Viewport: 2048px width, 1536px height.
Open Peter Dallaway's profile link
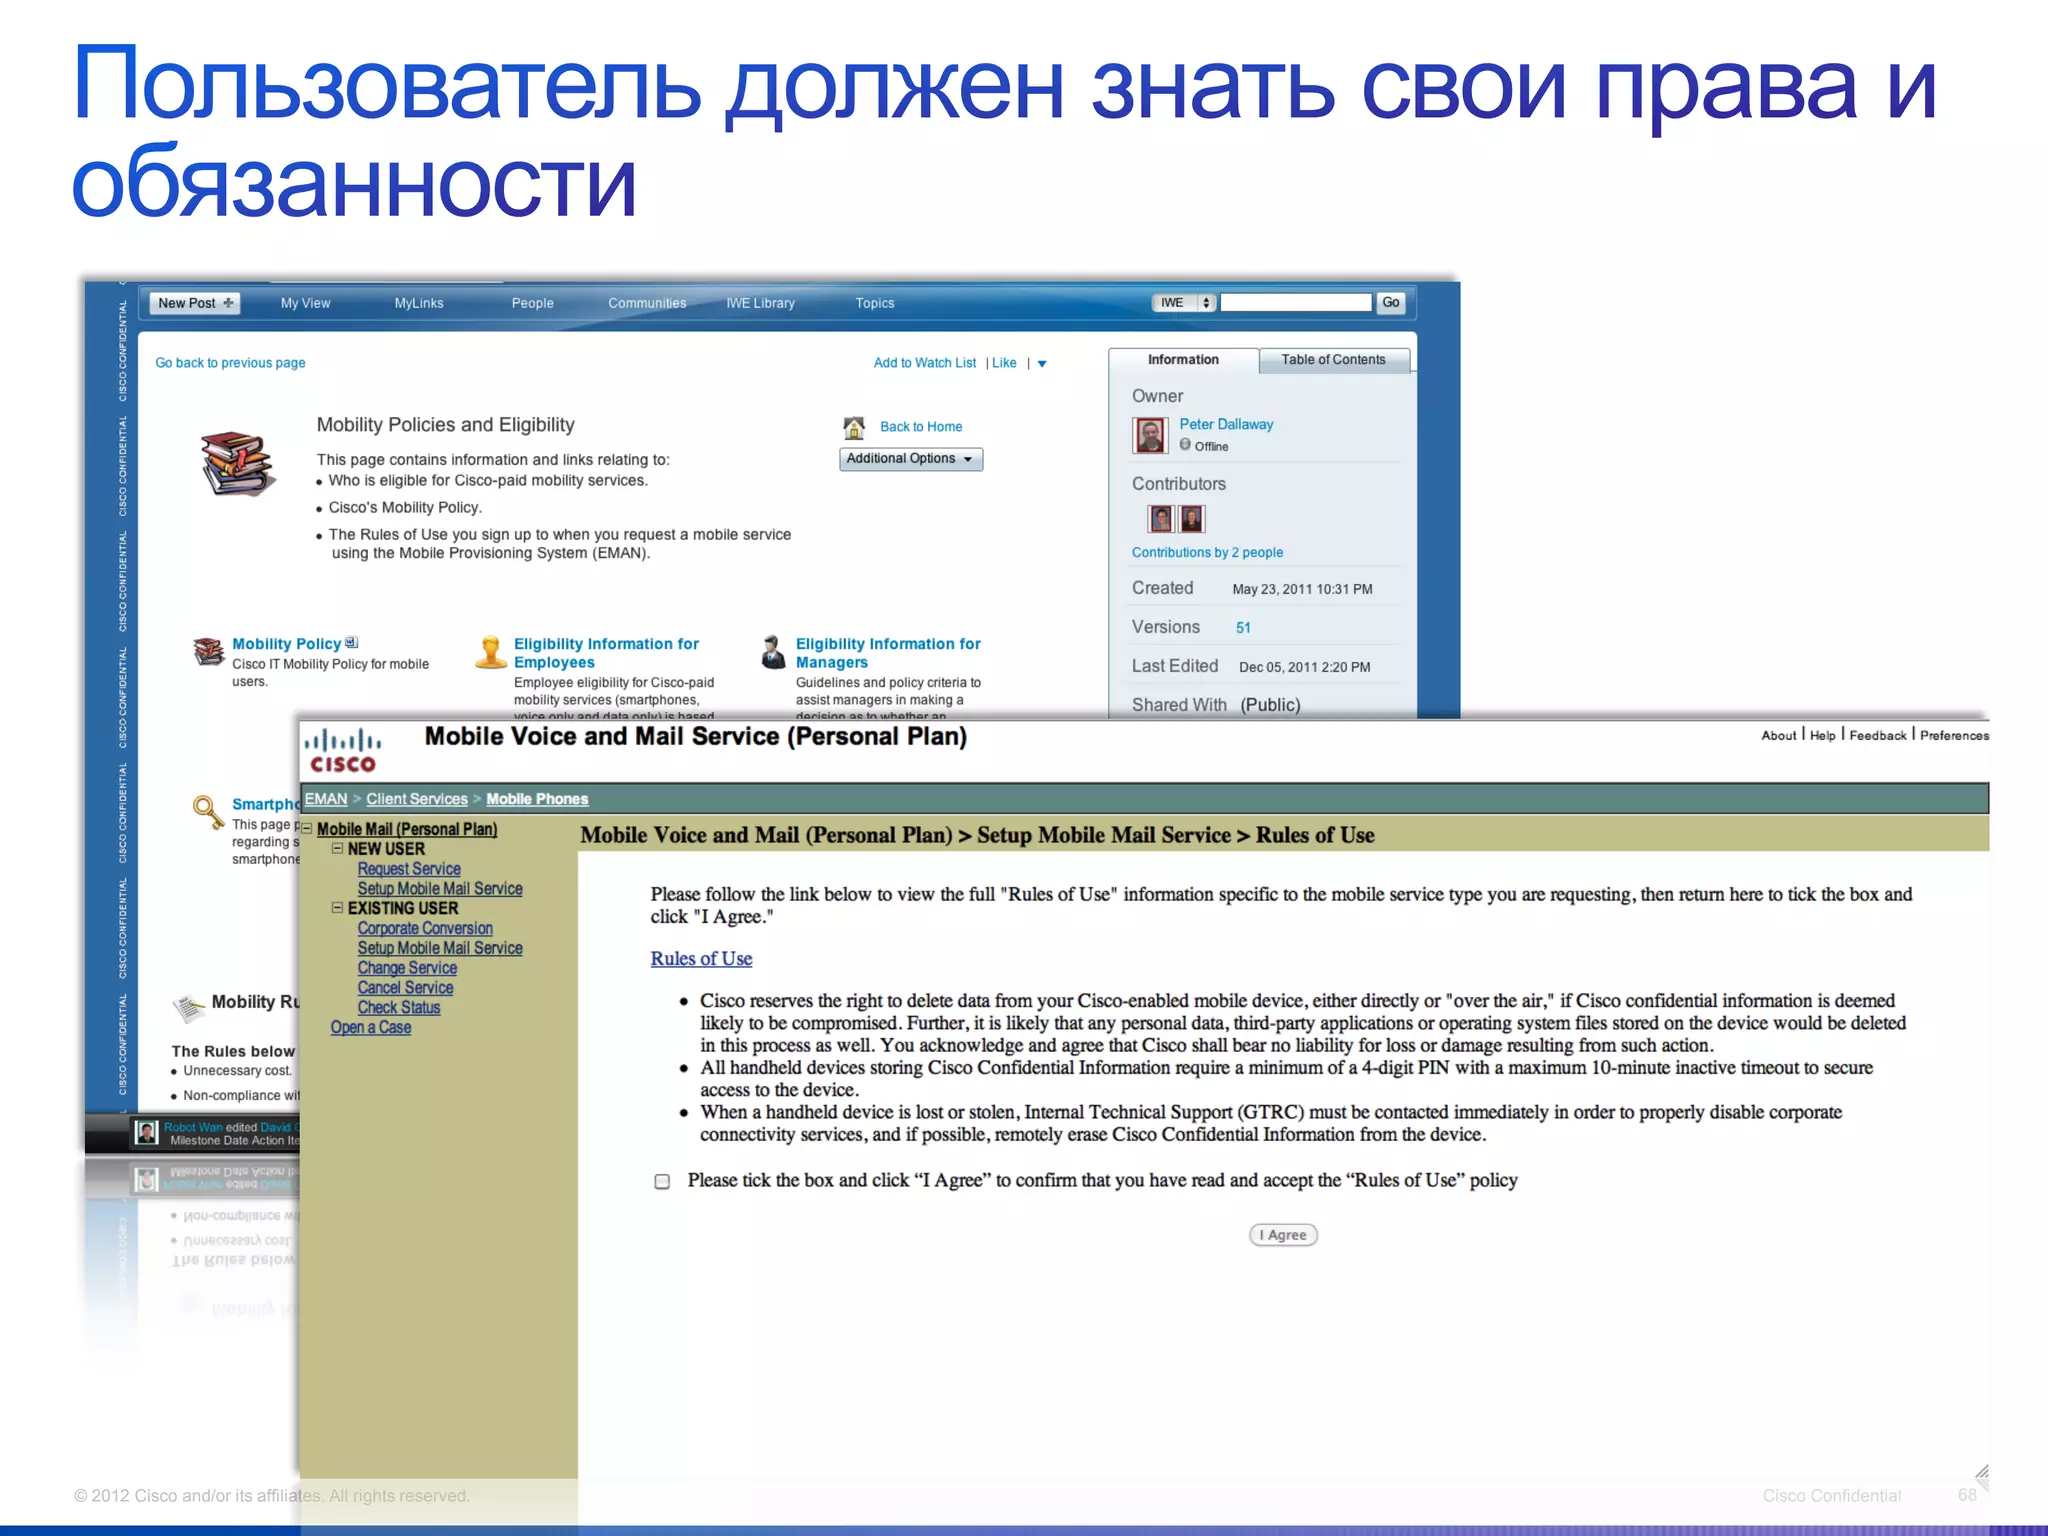[x=1226, y=424]
